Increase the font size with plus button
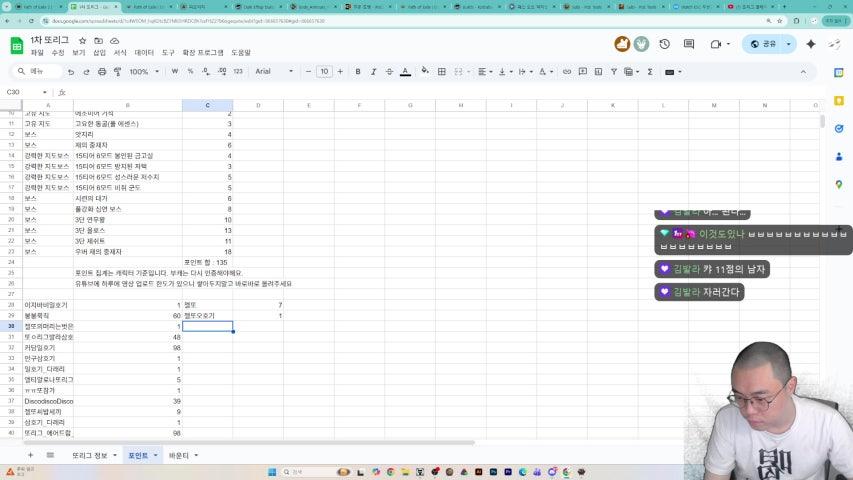 [x=340, y=72]
